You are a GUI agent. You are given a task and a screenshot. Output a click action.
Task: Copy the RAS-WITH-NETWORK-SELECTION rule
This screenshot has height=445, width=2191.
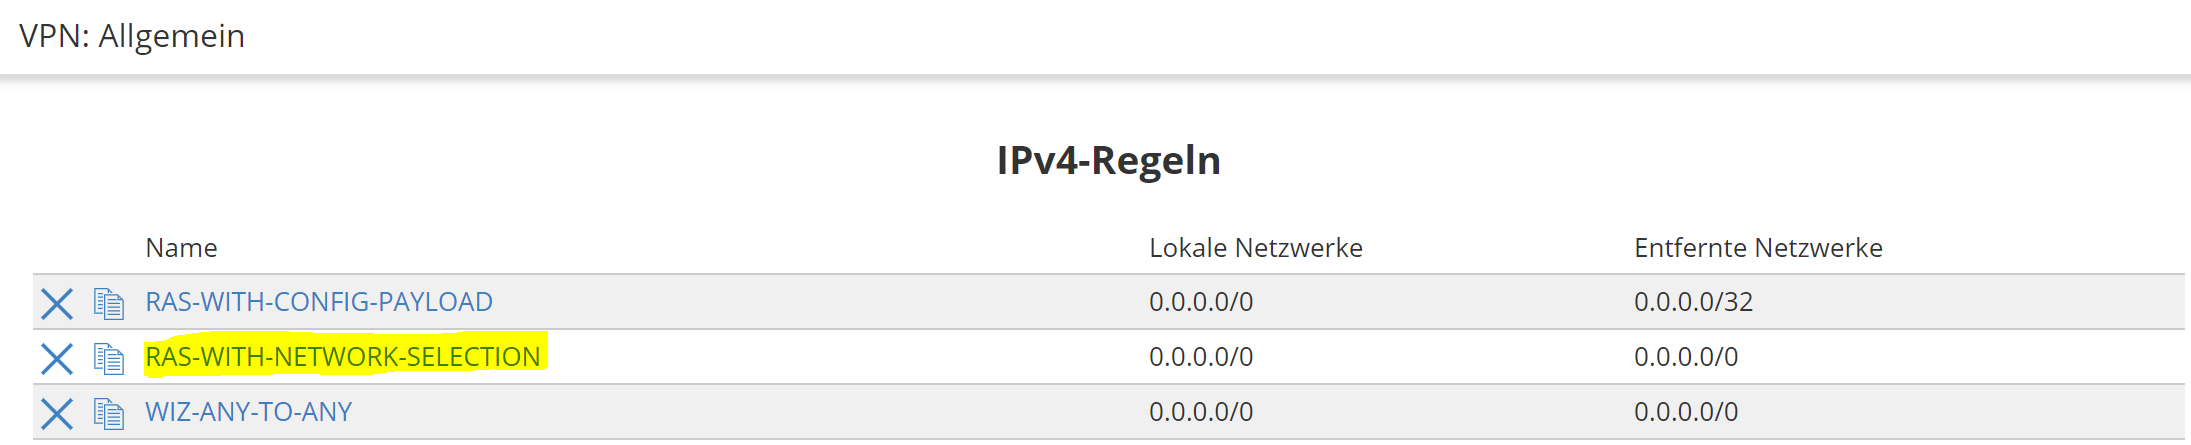tap(109, 358)
